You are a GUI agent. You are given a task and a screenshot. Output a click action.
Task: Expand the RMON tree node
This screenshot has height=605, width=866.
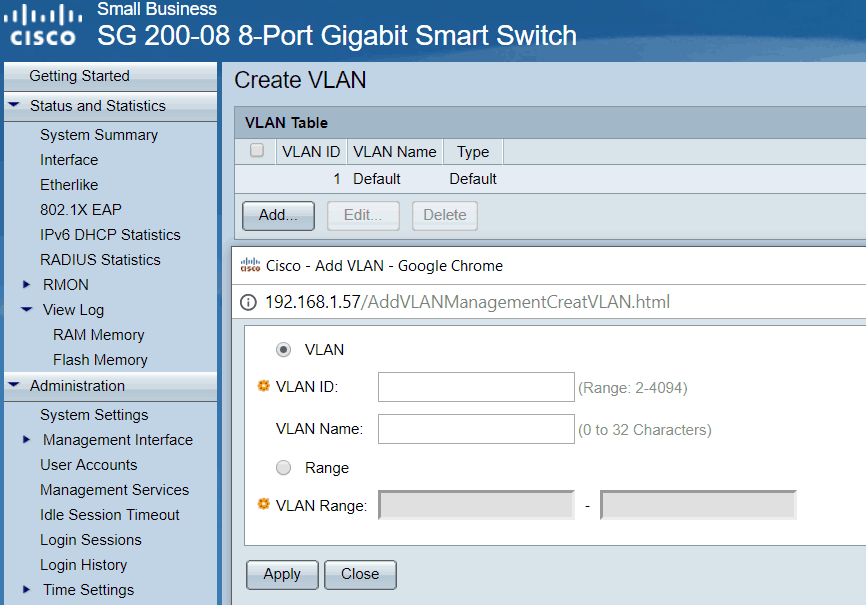point(26,285)
